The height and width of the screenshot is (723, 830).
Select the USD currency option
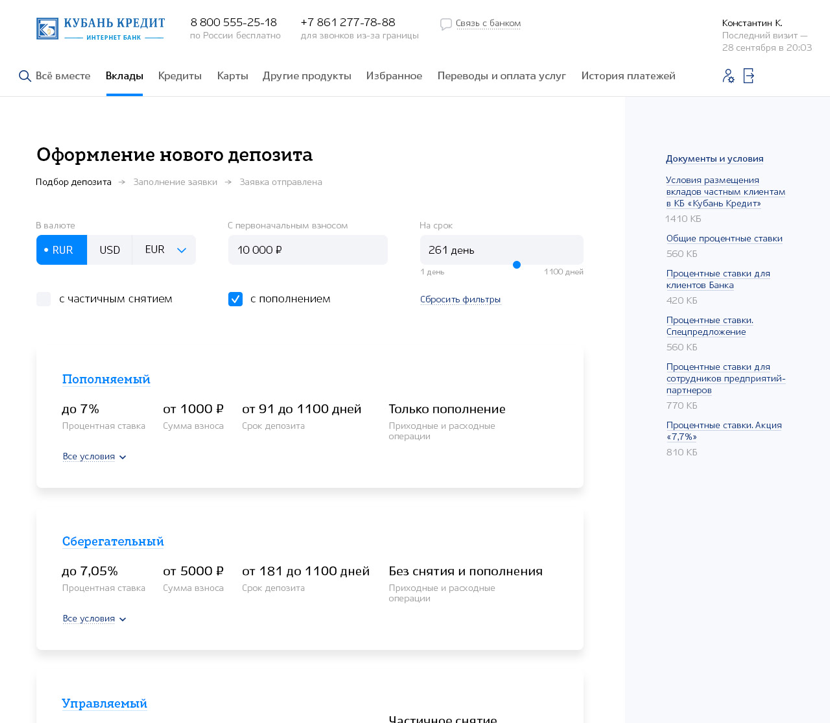click(110, 250)
